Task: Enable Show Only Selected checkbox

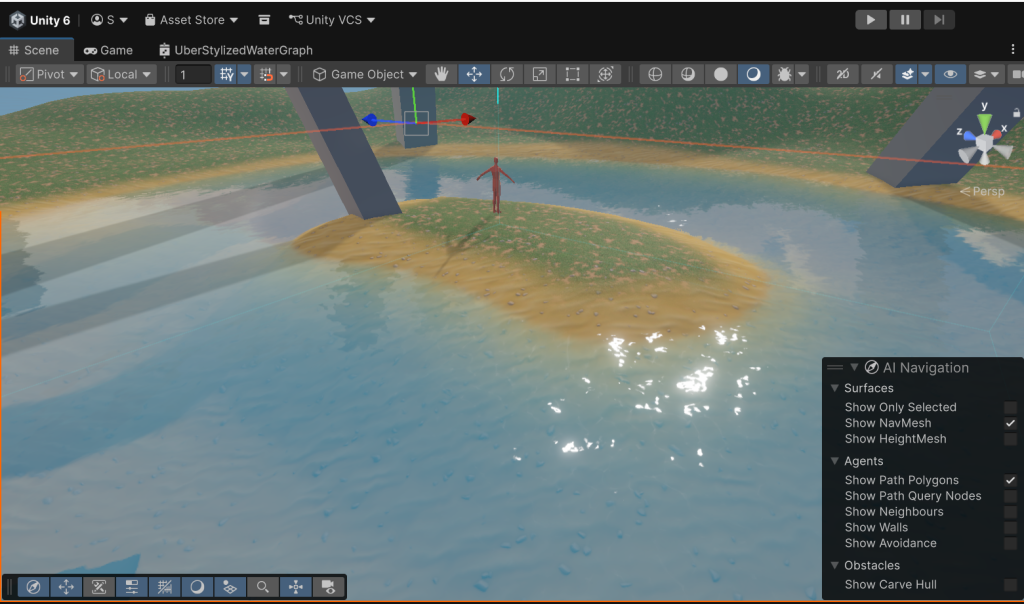Action: (x=1010, y=407)
